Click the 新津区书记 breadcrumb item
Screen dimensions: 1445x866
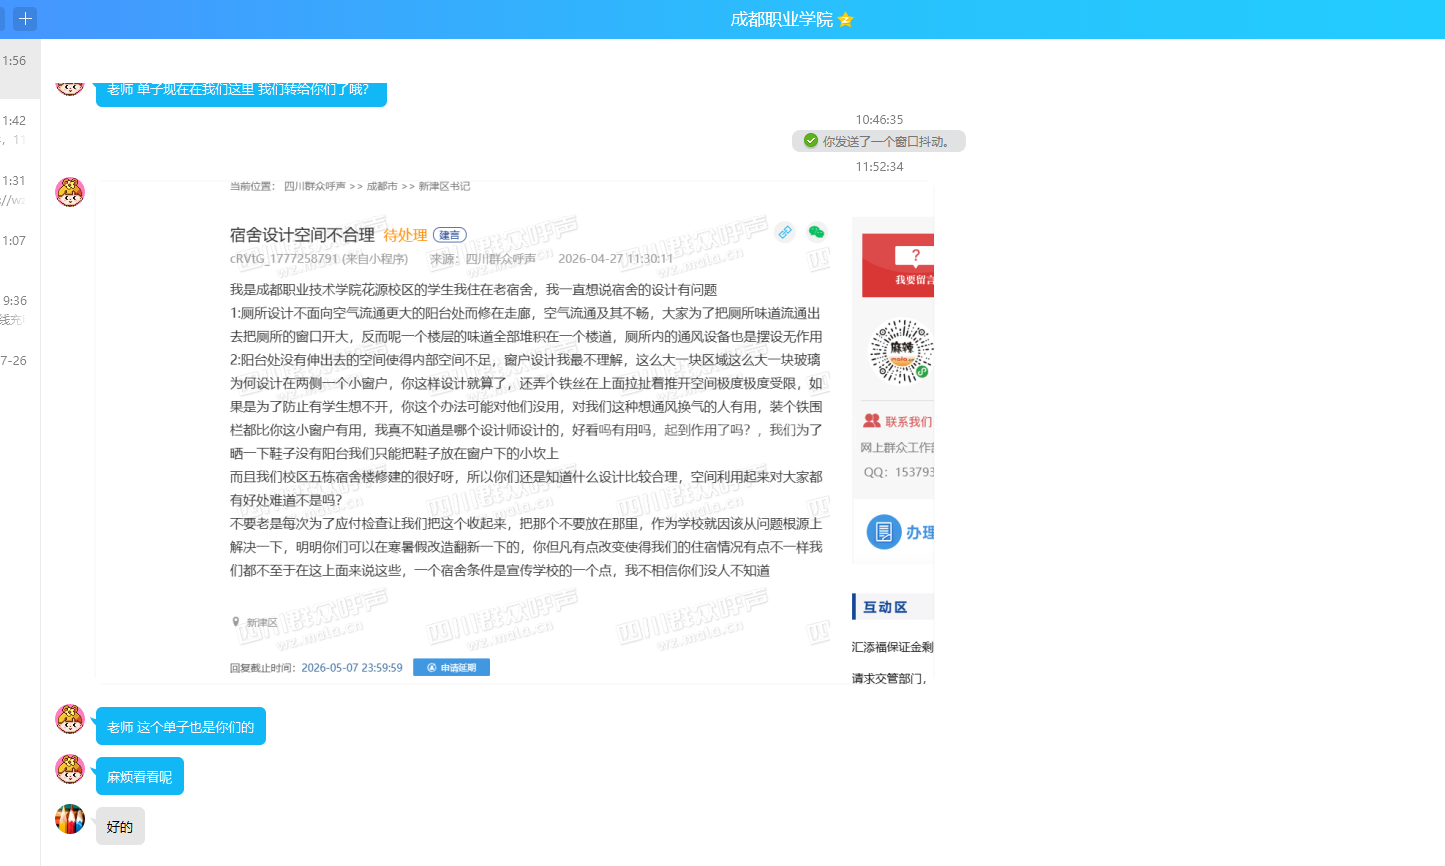click(444, 186)
